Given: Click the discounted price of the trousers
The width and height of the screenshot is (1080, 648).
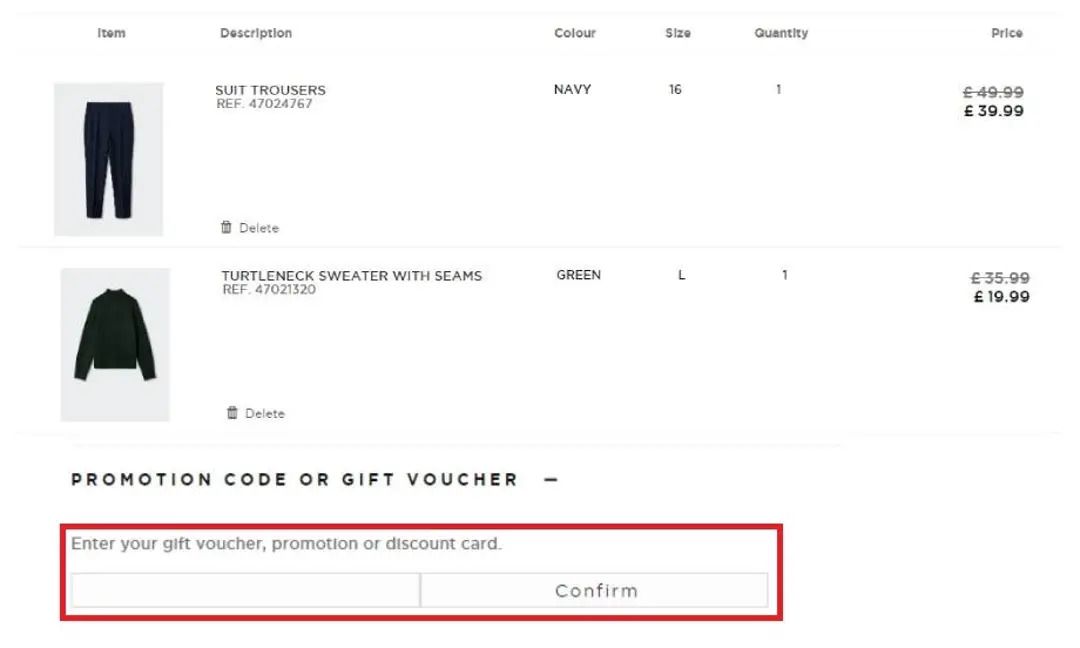Looking at the screenshot, I should click(994, 111).
